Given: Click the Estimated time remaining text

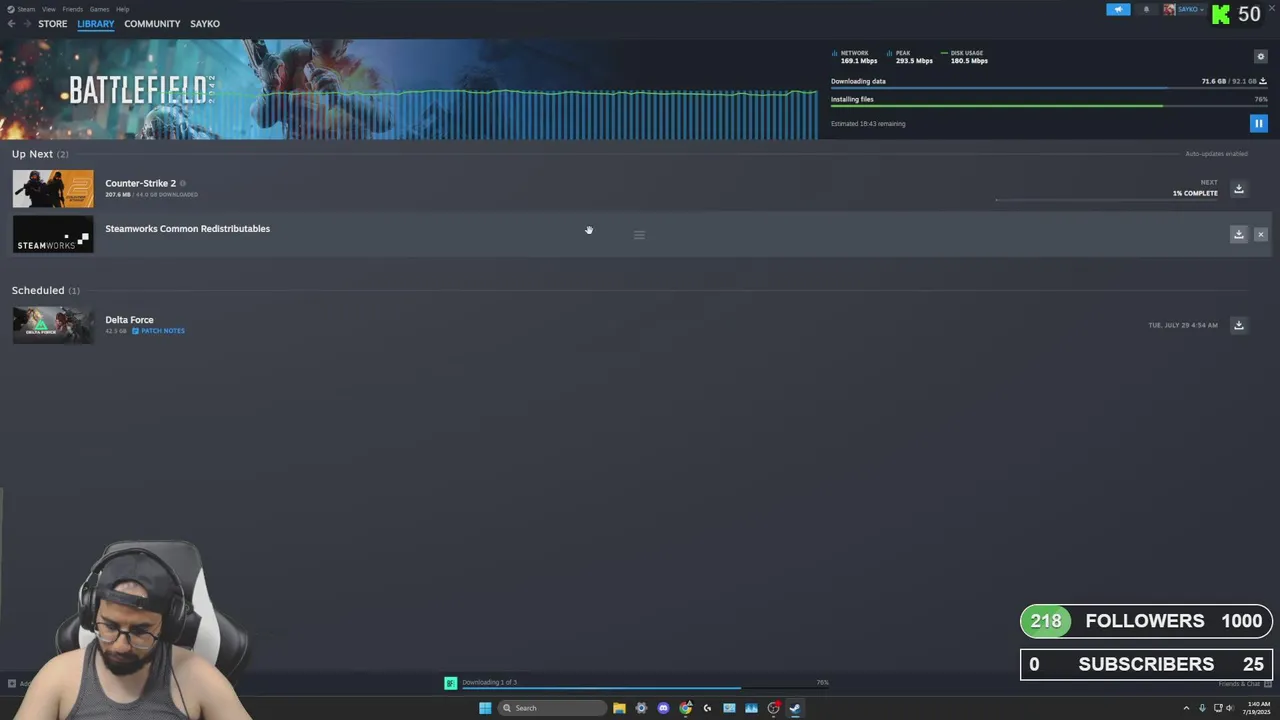Looking at the screenshot, I should coord(868,124).
